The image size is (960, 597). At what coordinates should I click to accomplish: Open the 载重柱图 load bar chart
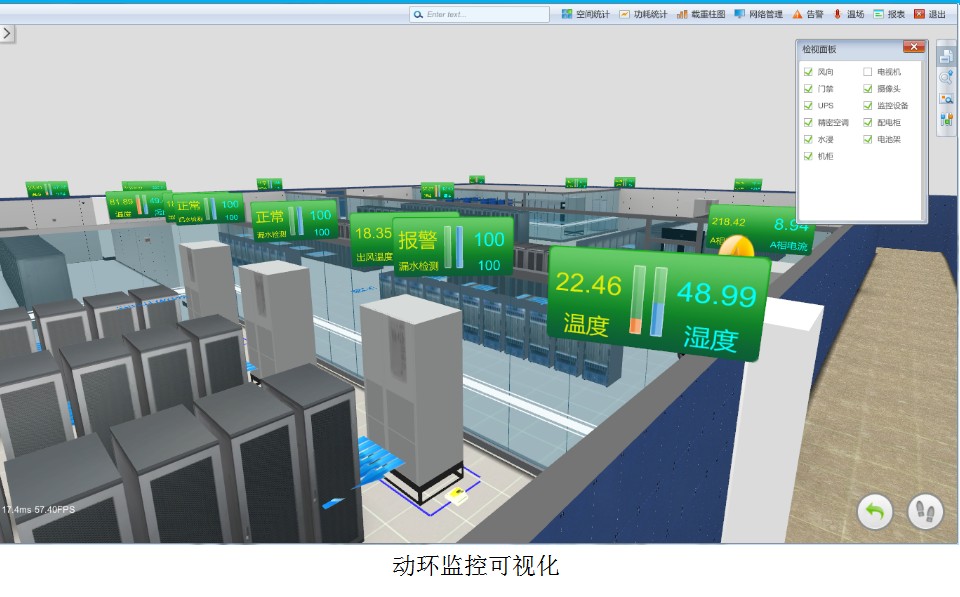[x=701, y=15]
